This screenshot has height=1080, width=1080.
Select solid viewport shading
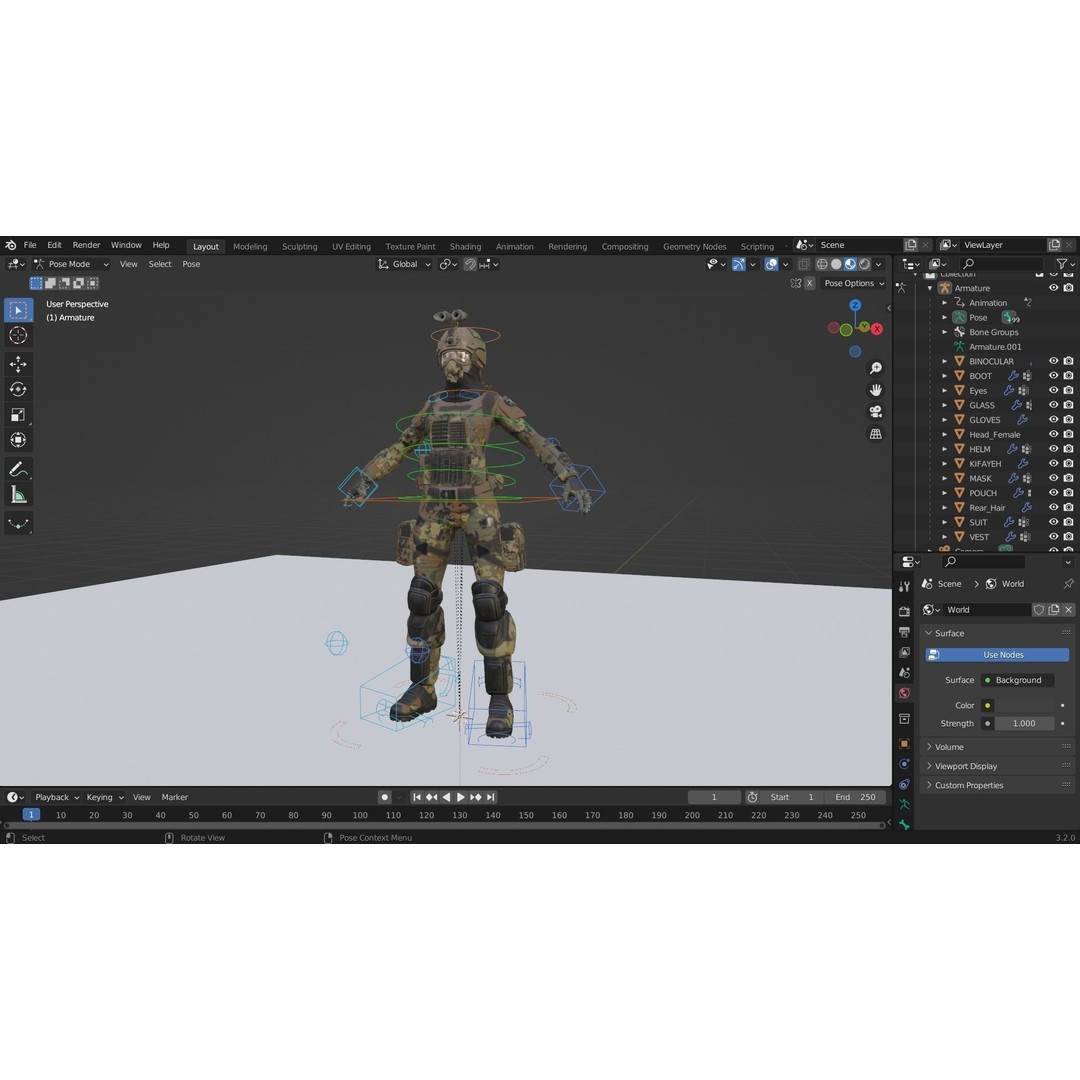click(x=836, y=264)
